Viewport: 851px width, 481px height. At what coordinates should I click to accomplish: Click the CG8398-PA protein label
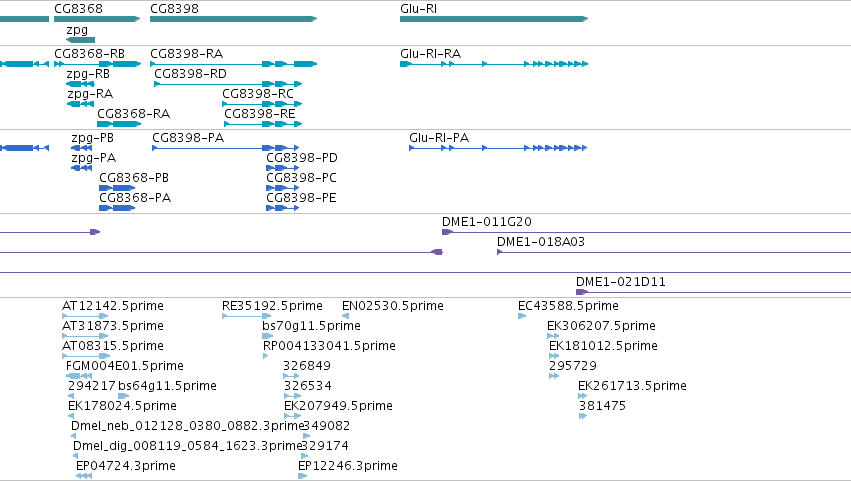[188, 138]
